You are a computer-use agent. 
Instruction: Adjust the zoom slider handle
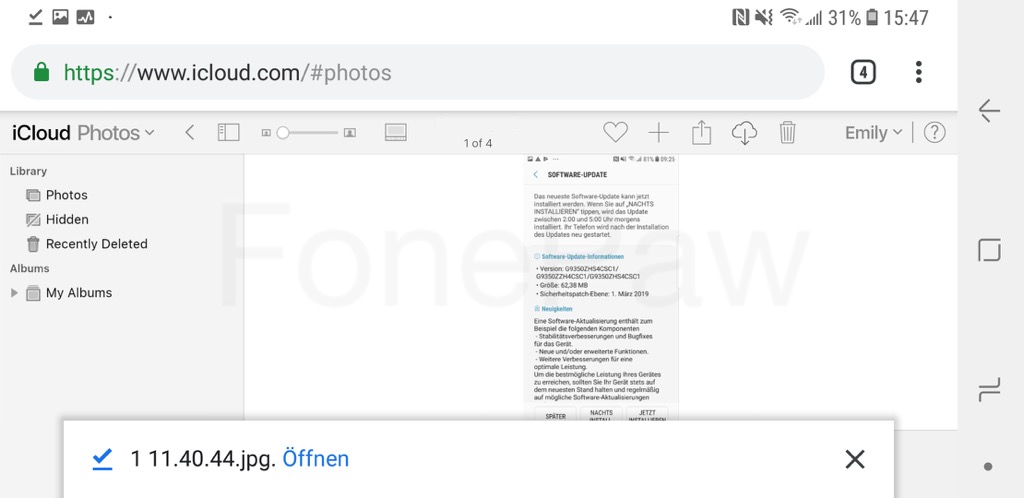pos(283,133)
